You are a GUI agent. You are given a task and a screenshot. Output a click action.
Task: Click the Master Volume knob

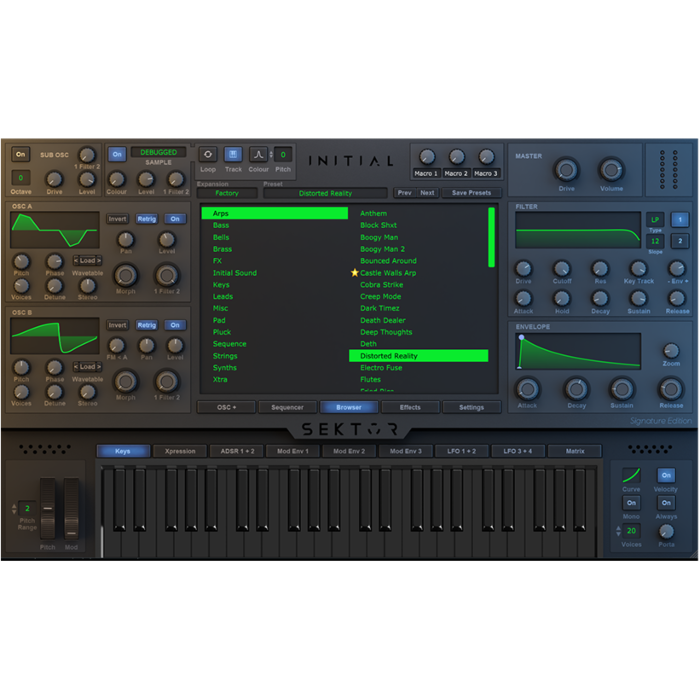[x=611, y=170]
